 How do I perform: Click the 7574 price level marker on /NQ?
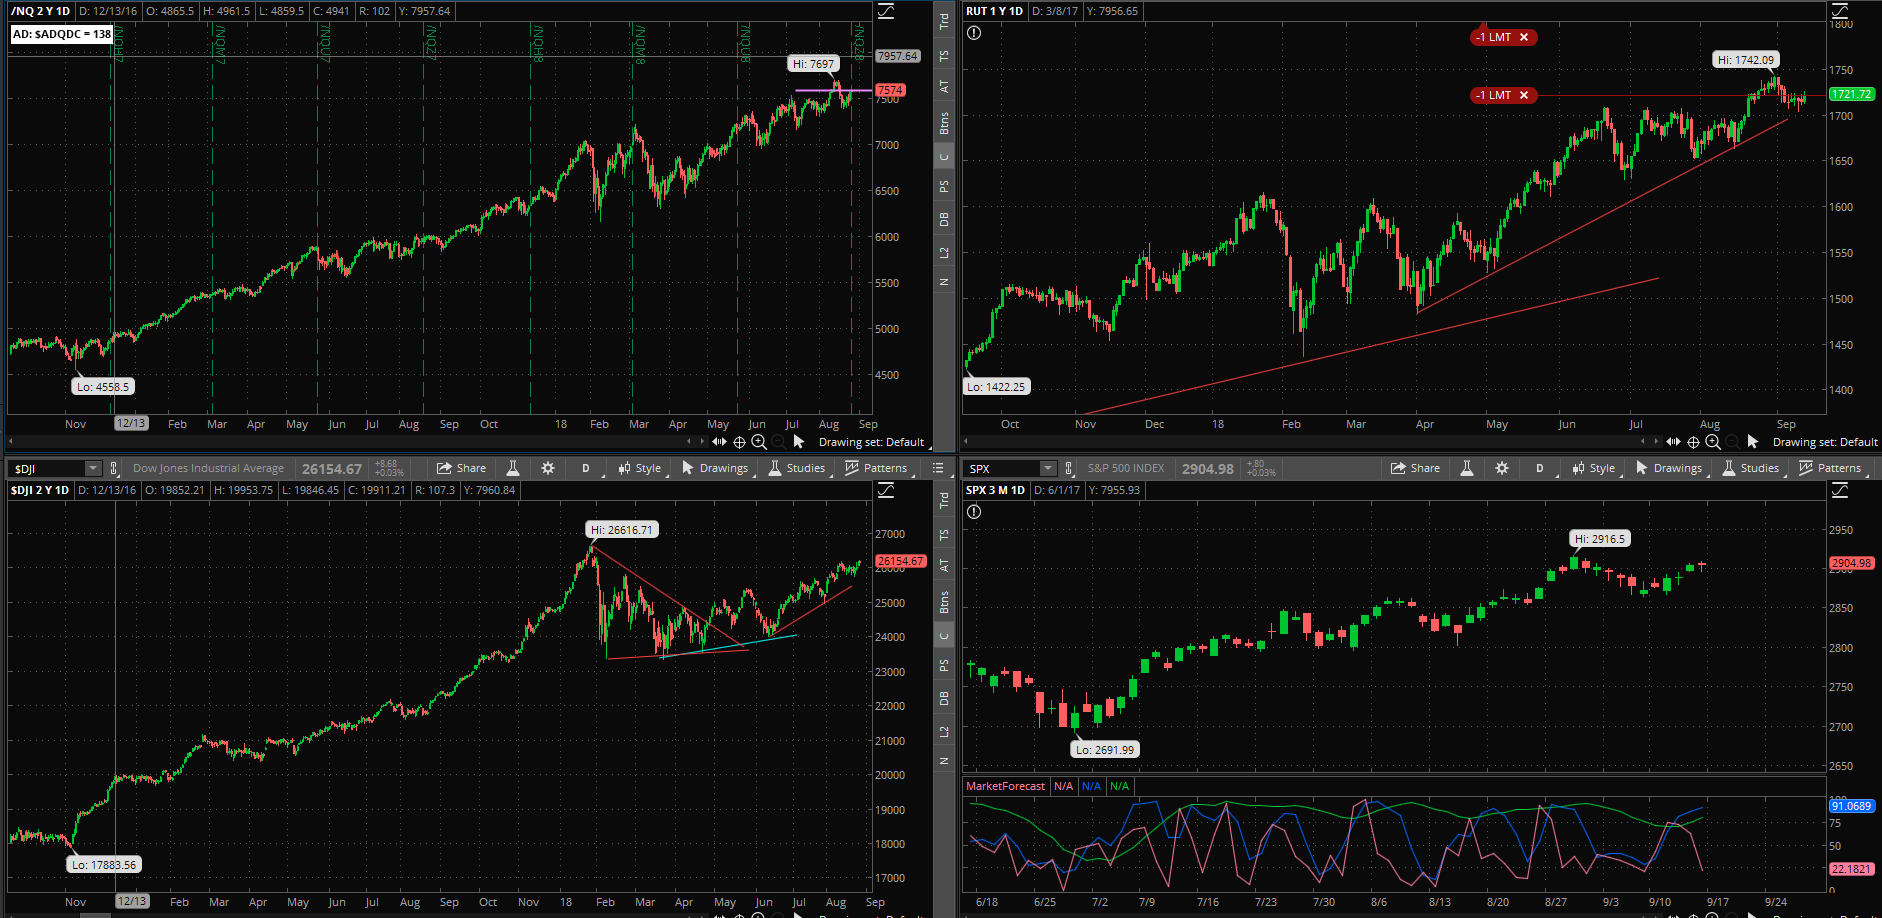(x=890, y=90)
